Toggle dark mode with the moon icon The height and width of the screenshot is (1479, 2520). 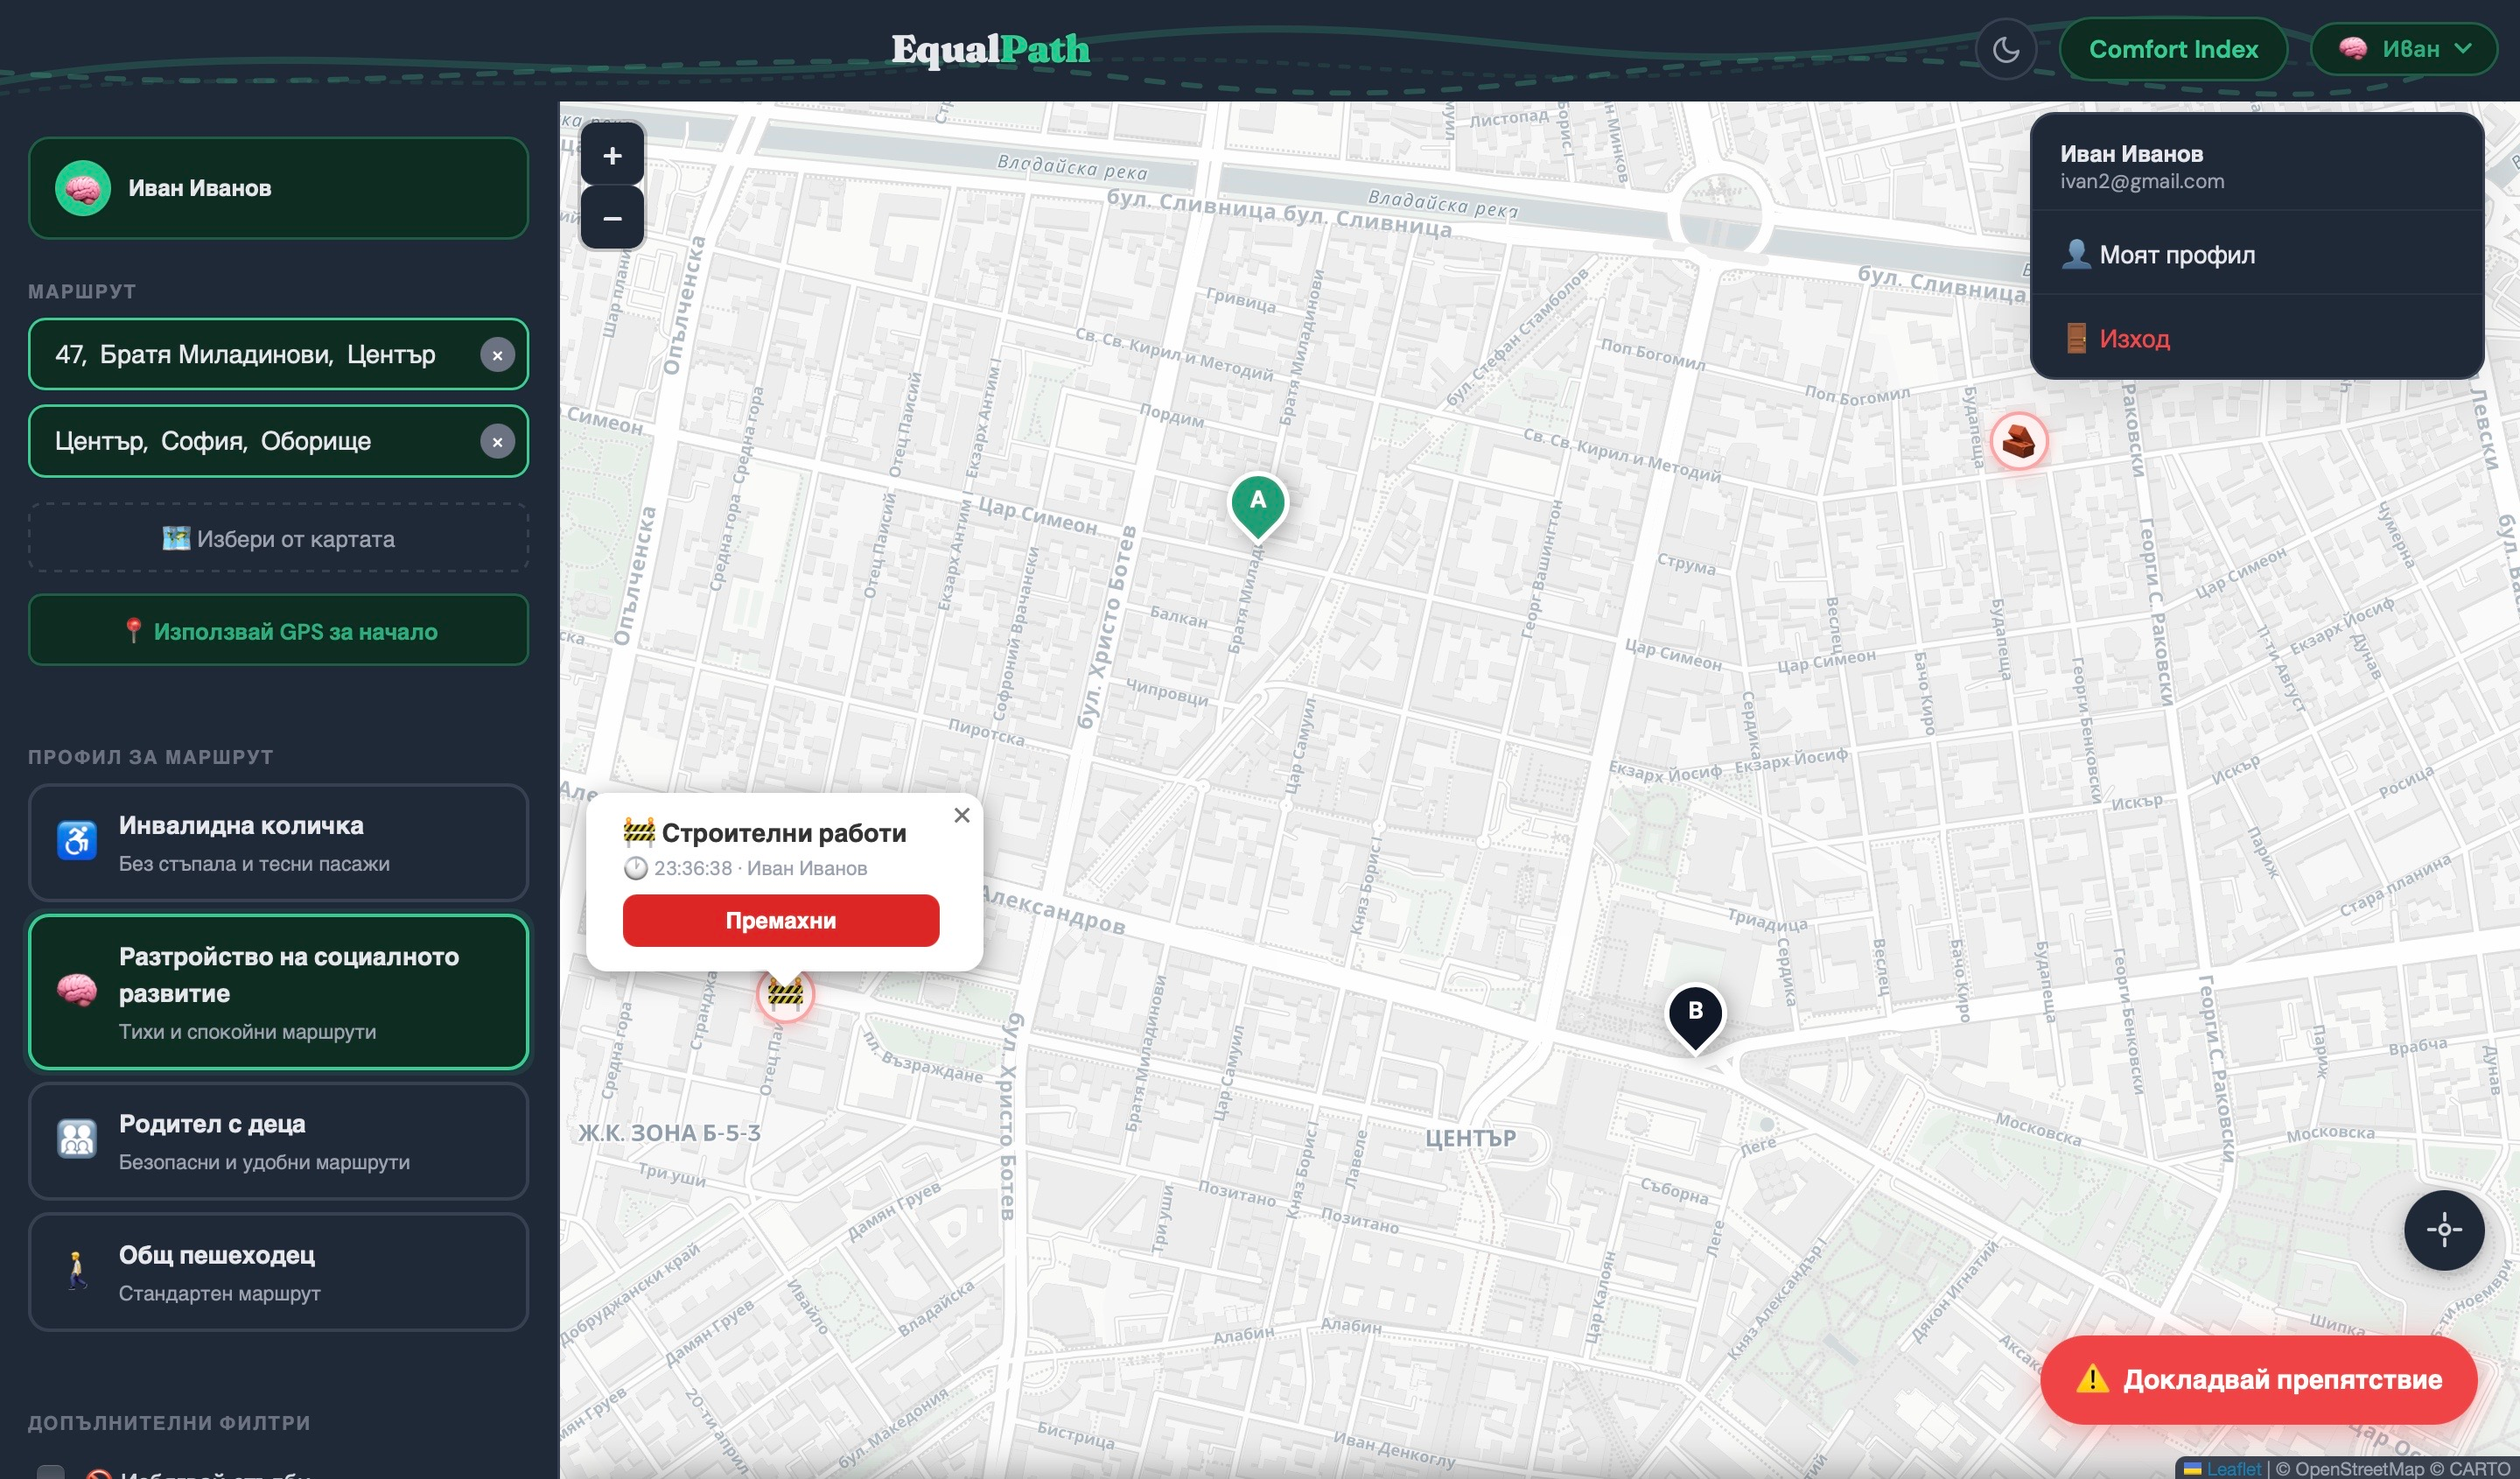point(2005,49)
